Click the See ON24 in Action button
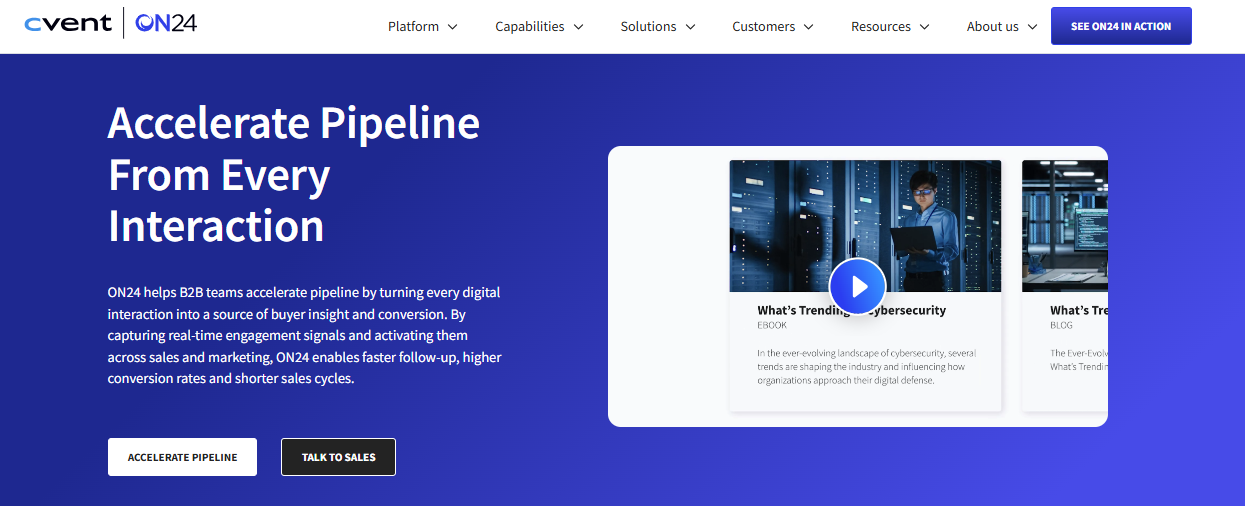1245x506 pixels. point(1121,26)
